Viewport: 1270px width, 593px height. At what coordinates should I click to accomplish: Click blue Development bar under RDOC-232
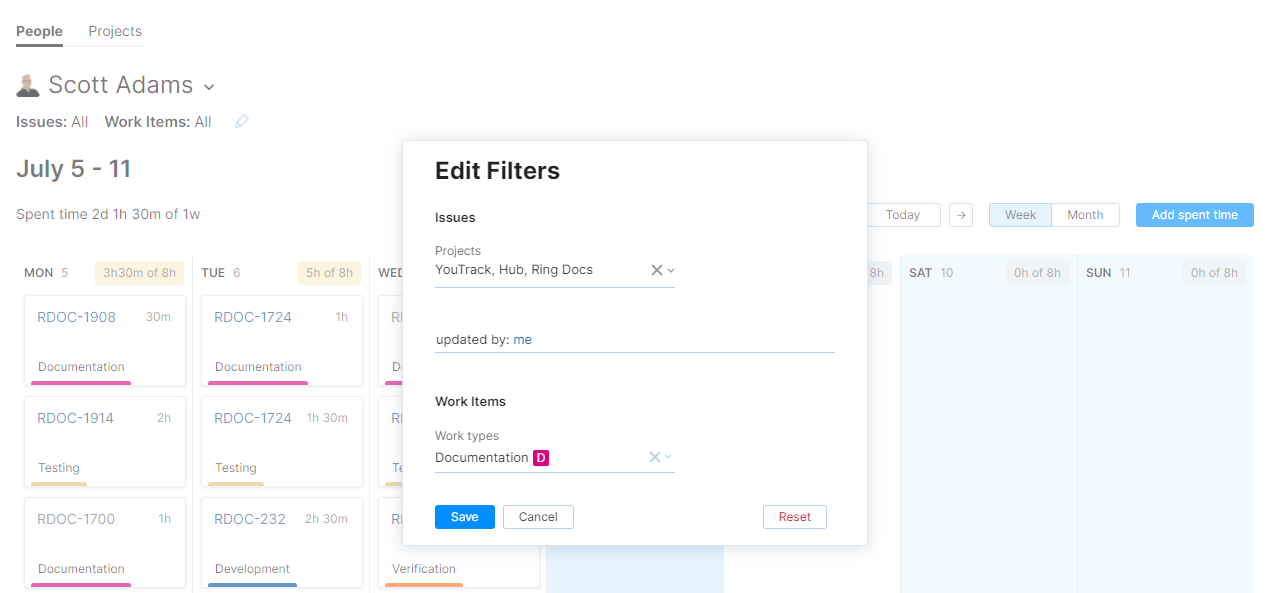252,584
